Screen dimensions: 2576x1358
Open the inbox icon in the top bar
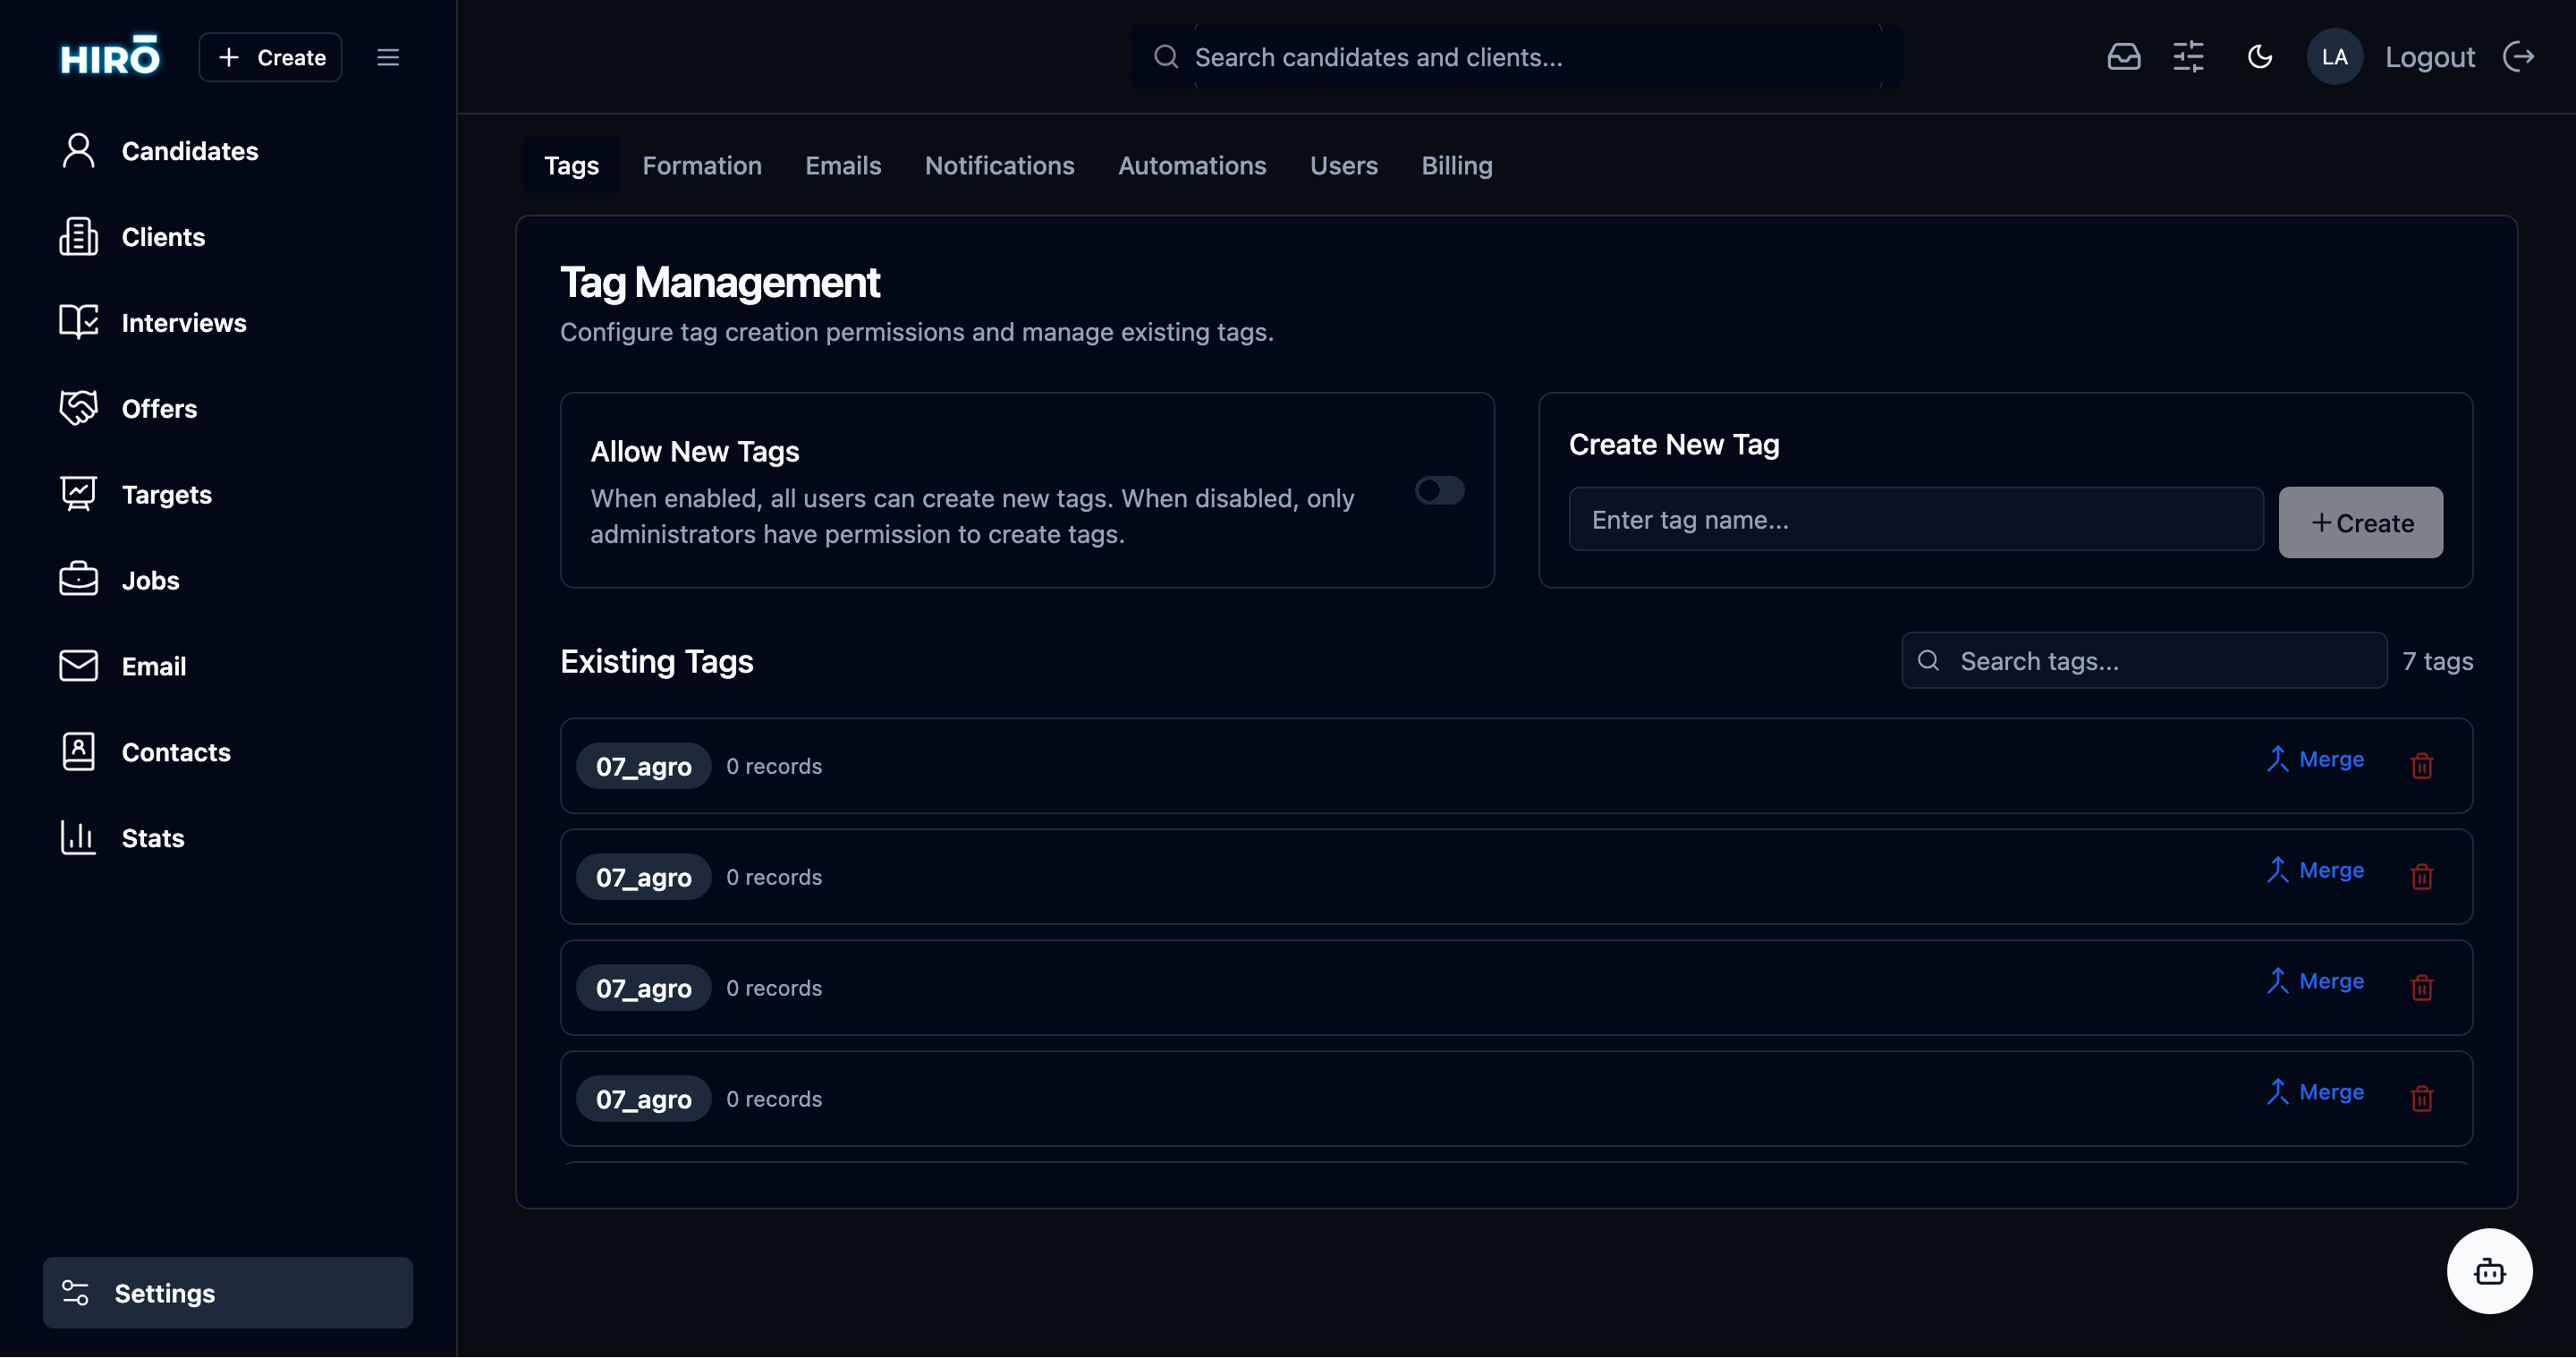click(2124, 57)
